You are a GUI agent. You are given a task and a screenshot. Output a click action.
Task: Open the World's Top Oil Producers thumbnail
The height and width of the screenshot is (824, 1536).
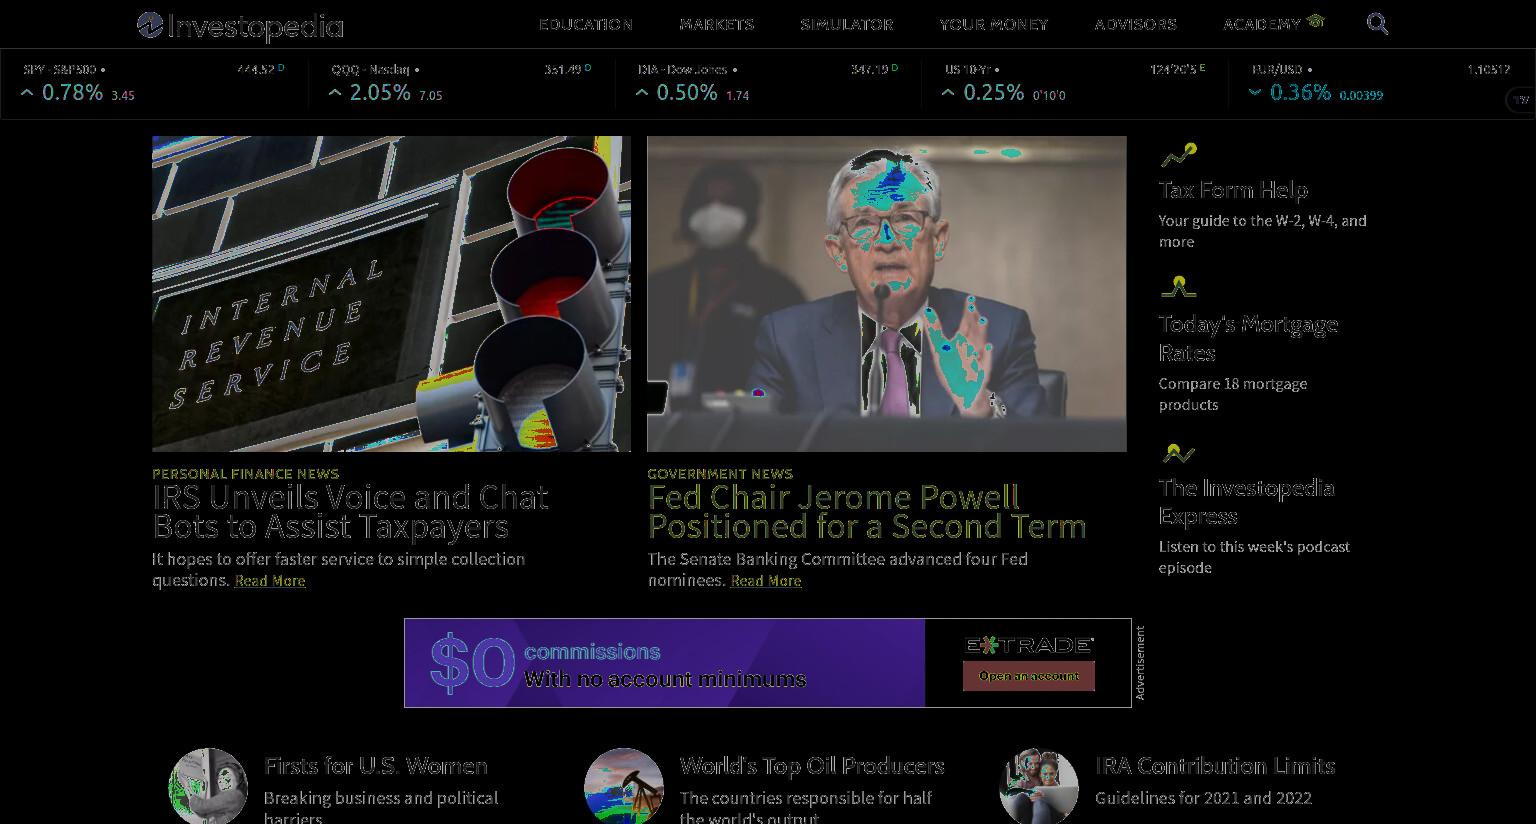pyautogui.click(x=624, y=786)
